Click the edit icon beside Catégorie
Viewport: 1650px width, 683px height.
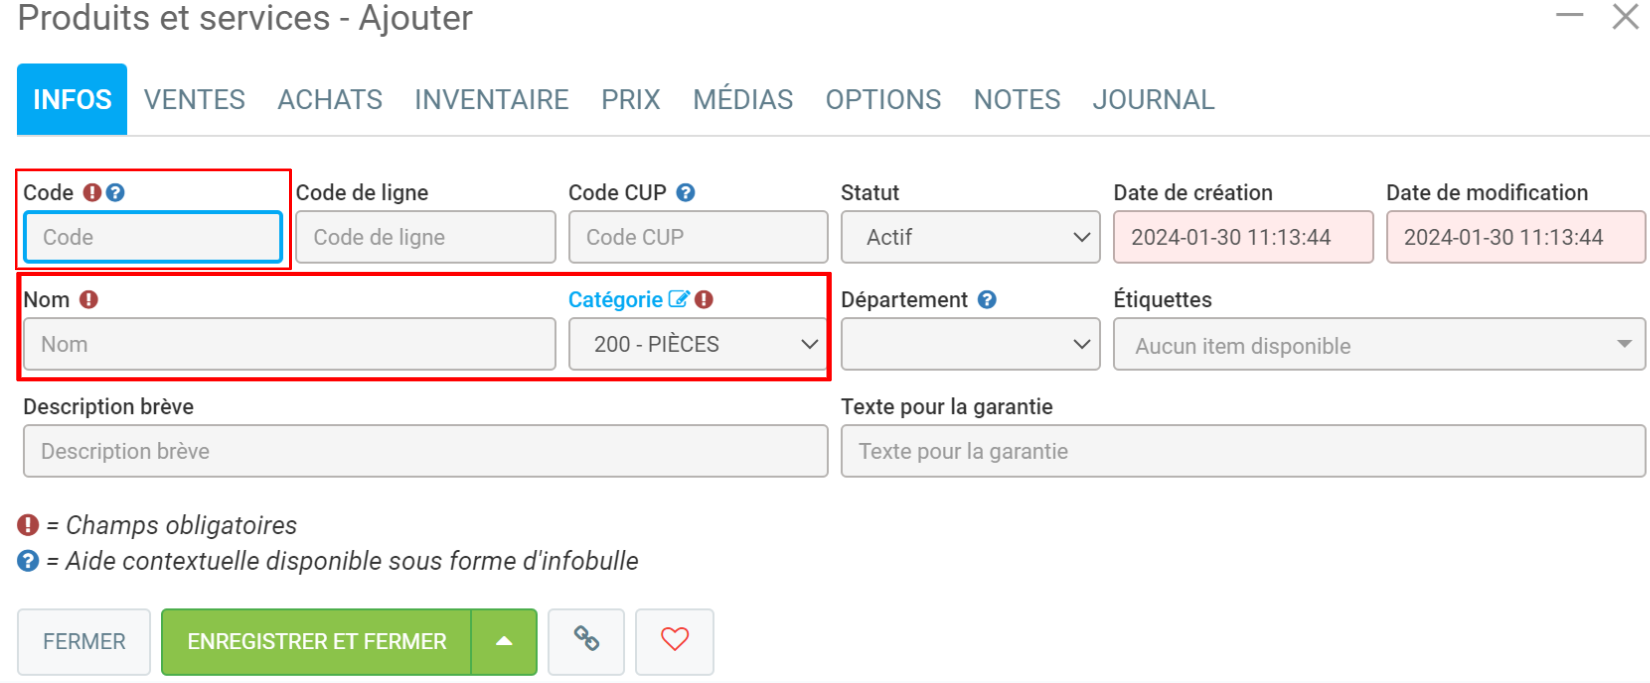(678, 299)
